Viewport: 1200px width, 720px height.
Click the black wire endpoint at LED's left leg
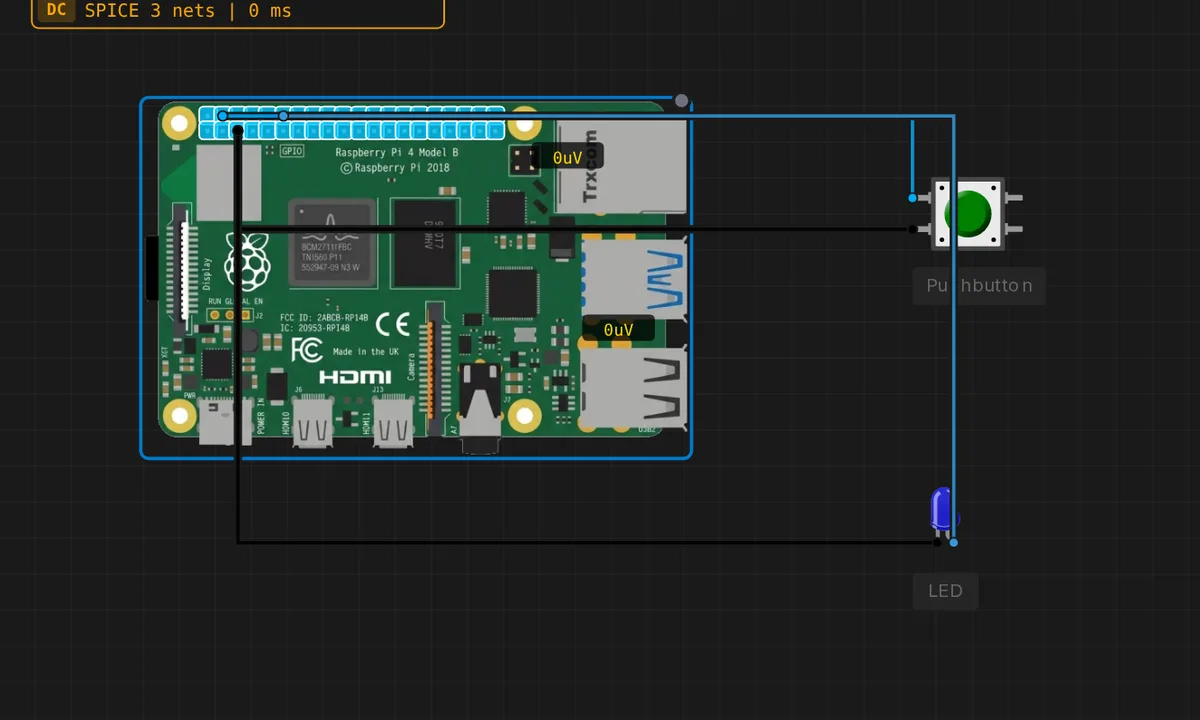(x=937, y=542)
